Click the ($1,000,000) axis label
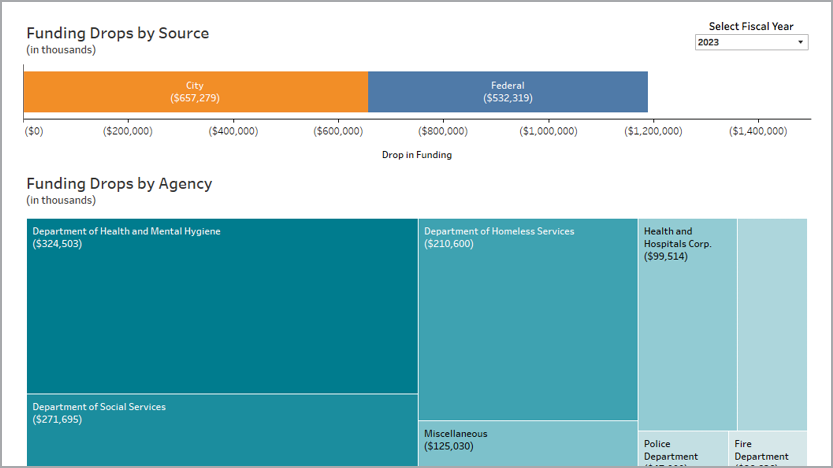This screenshot has height=468, width=833. pos(548,131)
